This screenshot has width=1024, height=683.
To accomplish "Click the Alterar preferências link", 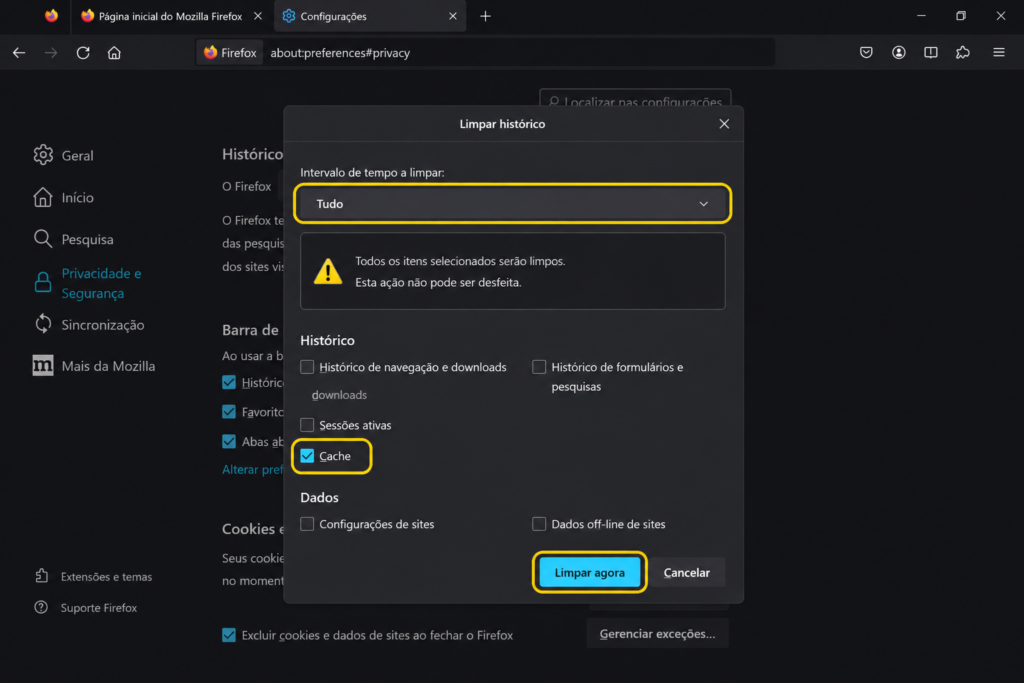I will tap(253, 469).
